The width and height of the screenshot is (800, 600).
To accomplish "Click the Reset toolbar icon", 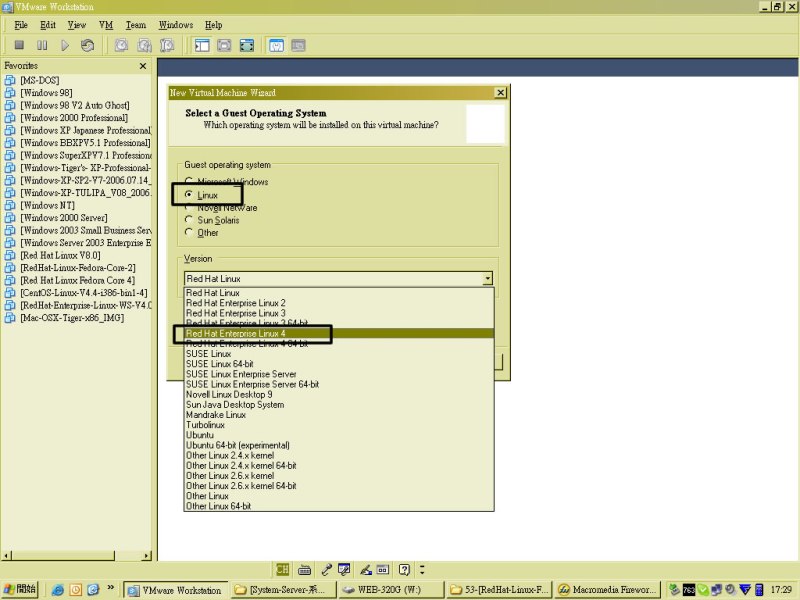I will click(x=87, y=45).
